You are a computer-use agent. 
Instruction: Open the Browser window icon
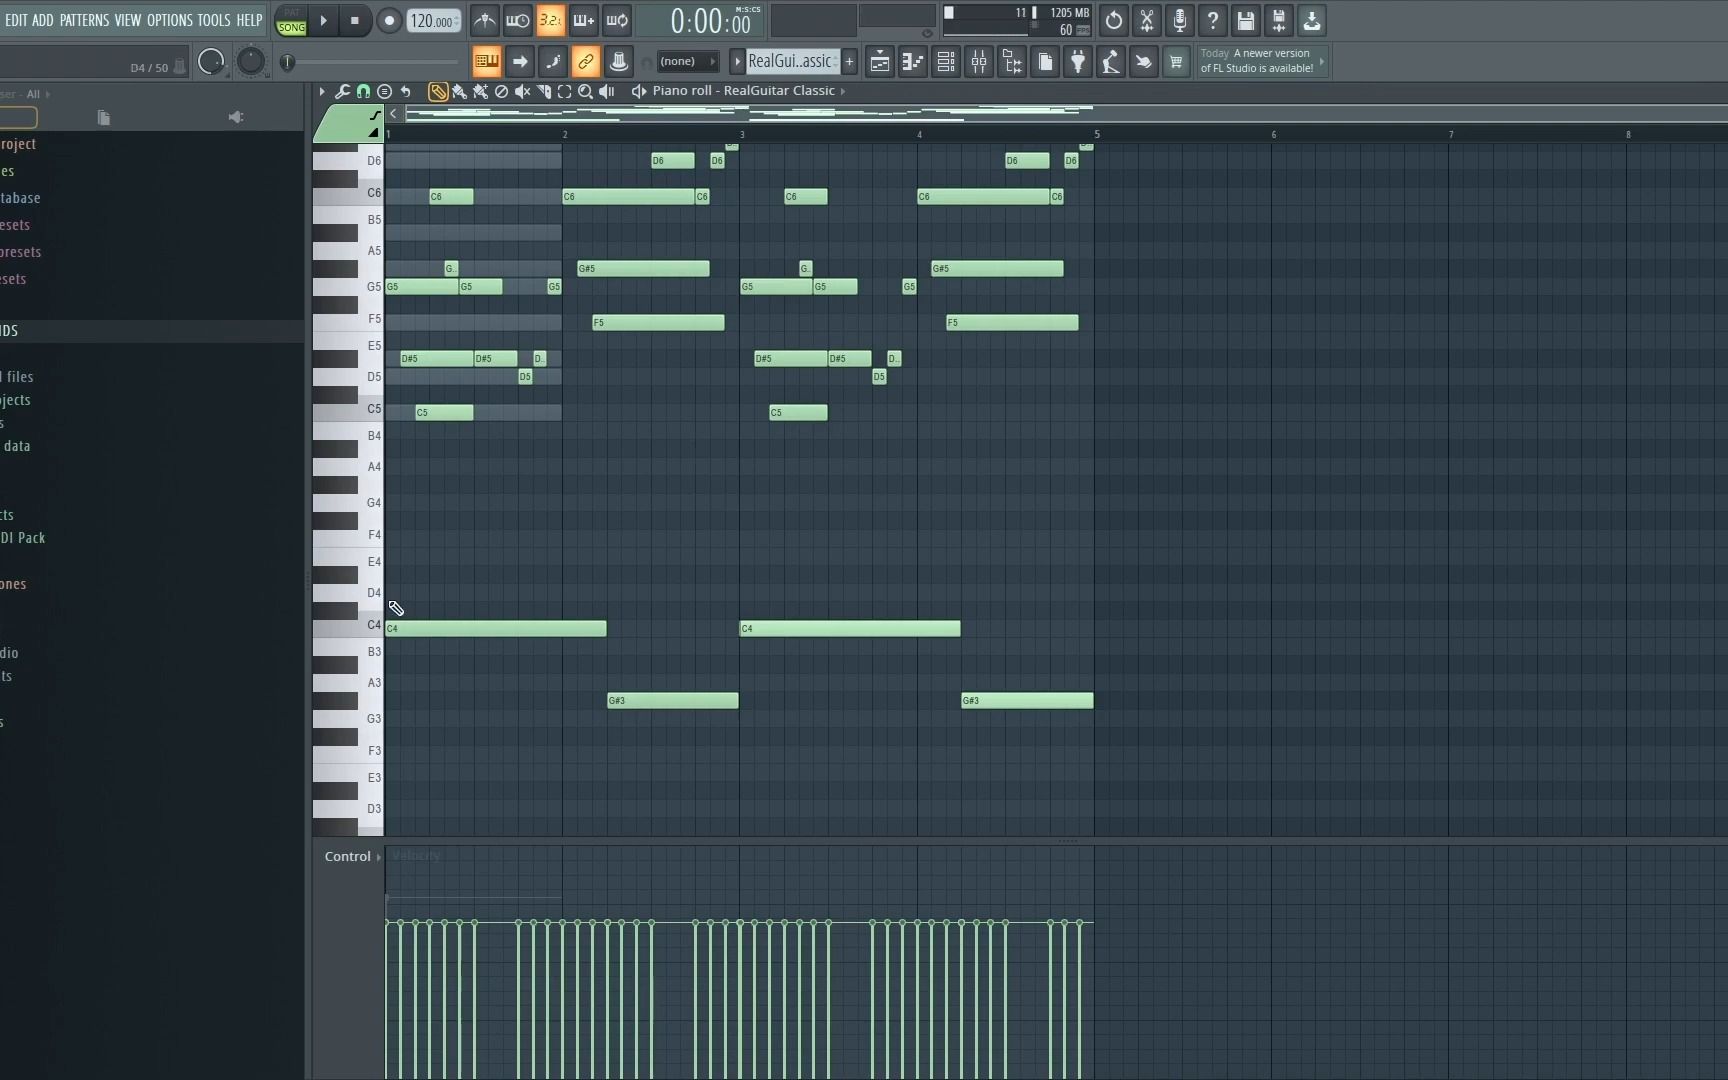point(1012,62)
